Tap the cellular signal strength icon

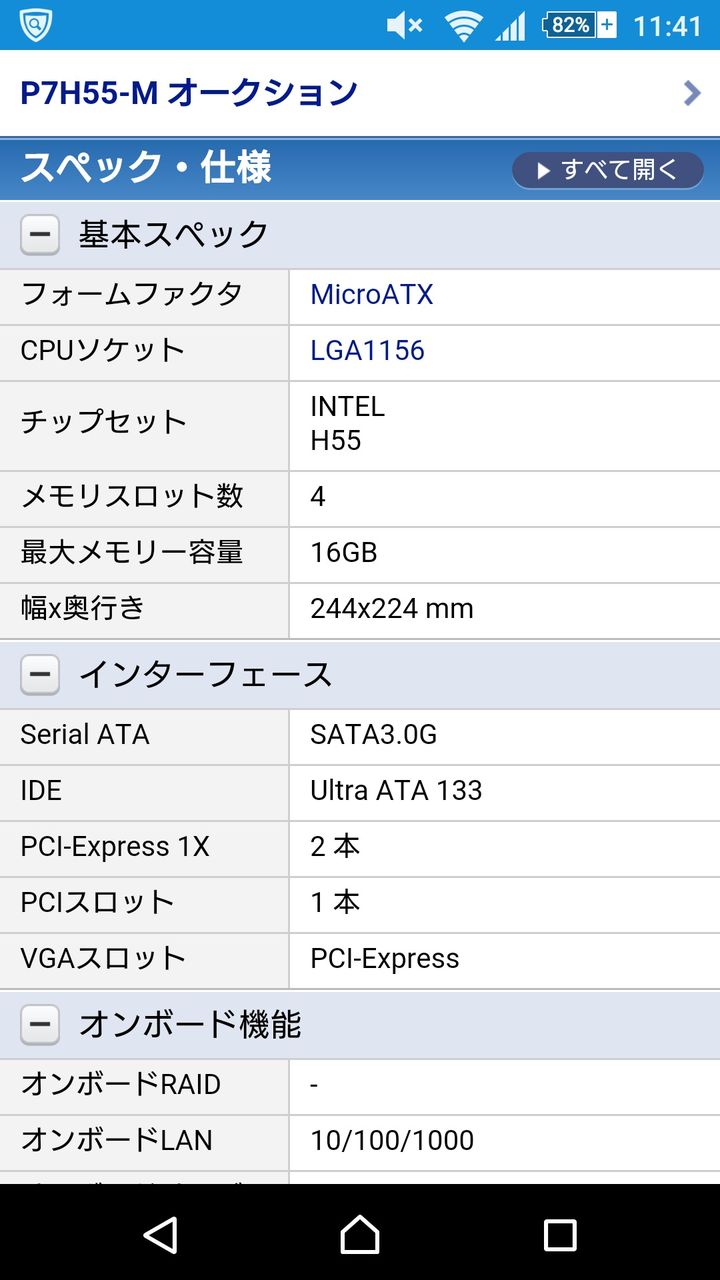510,26
